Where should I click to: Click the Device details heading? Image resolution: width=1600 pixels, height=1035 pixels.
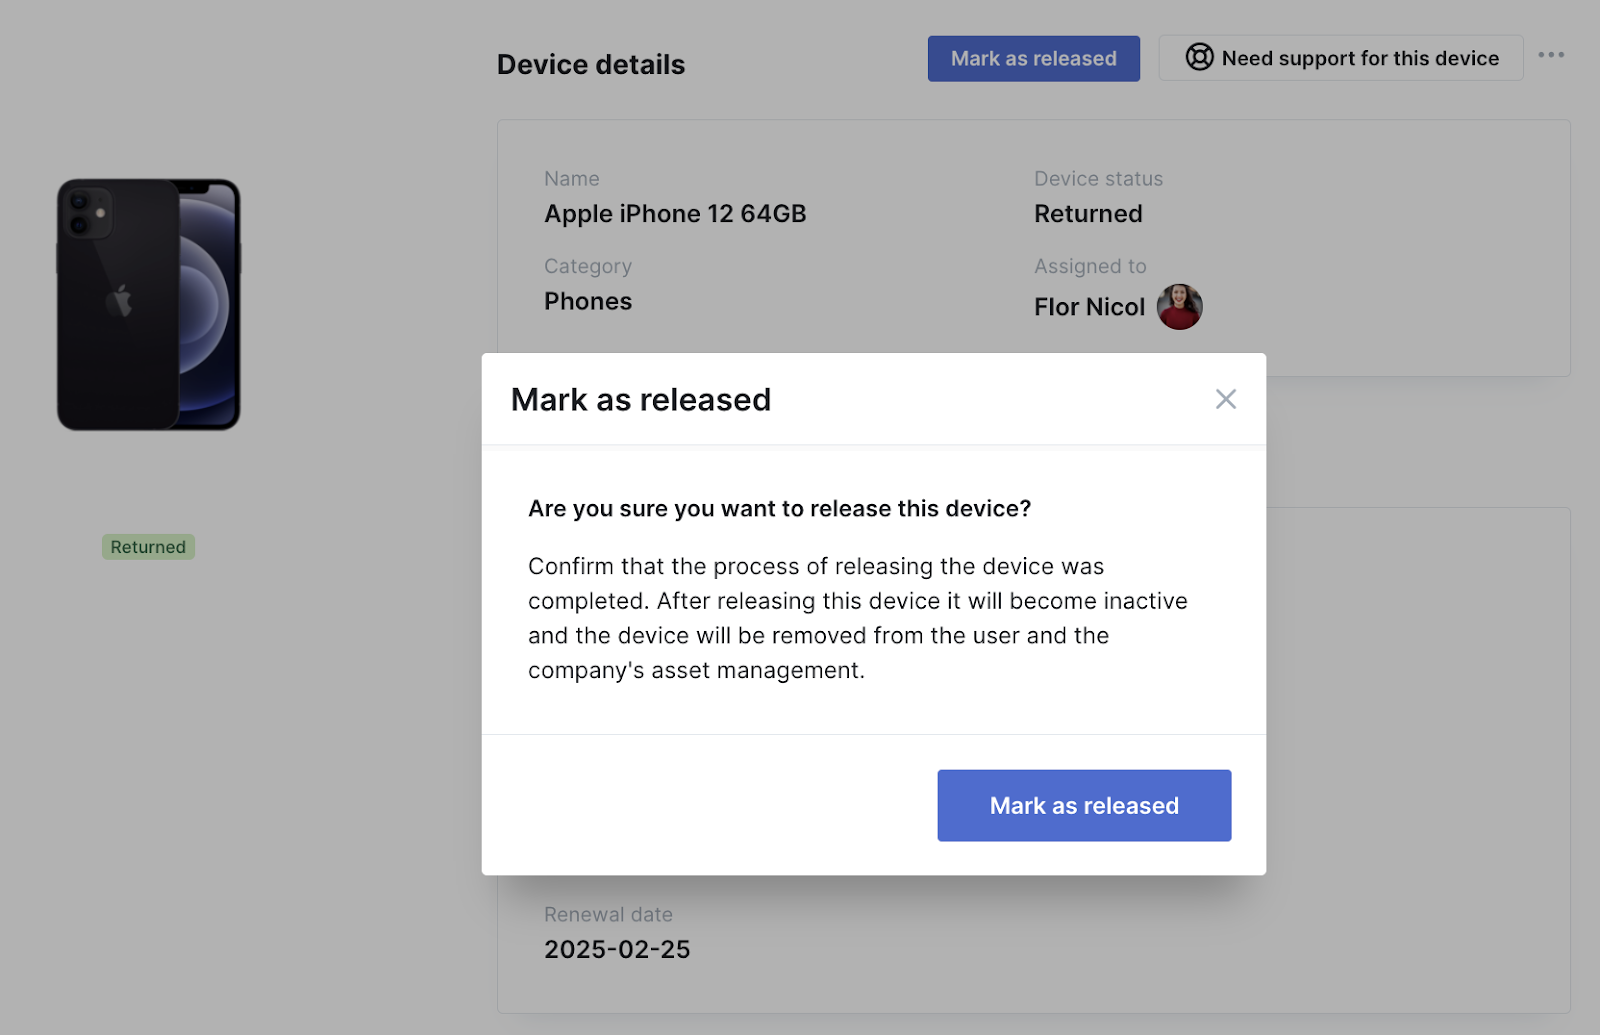[591, 64]
